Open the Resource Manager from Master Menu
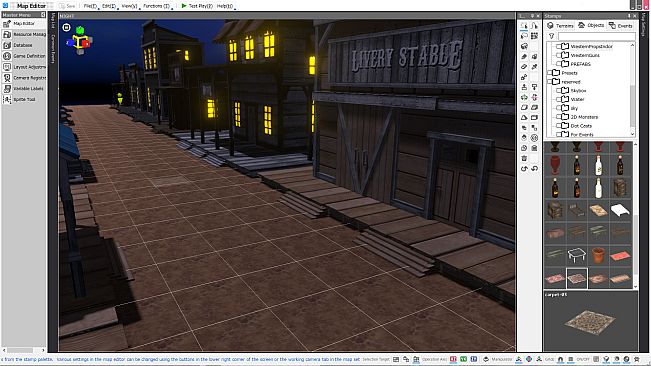This screenshot has height=366, width=651. coord(24,34)
